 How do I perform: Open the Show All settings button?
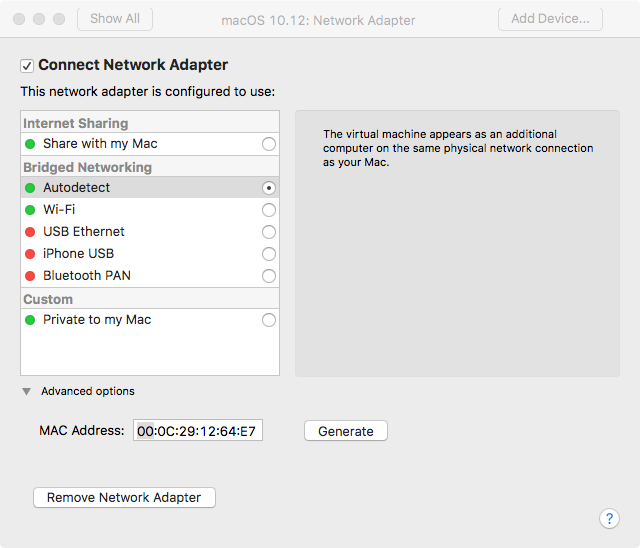(115, 19)
